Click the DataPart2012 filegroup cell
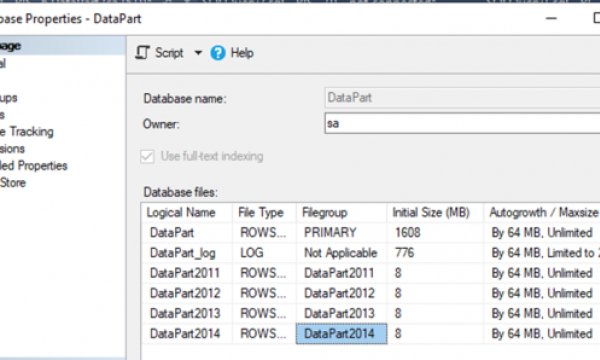600x360 pixels. click(x=341, y=293)
